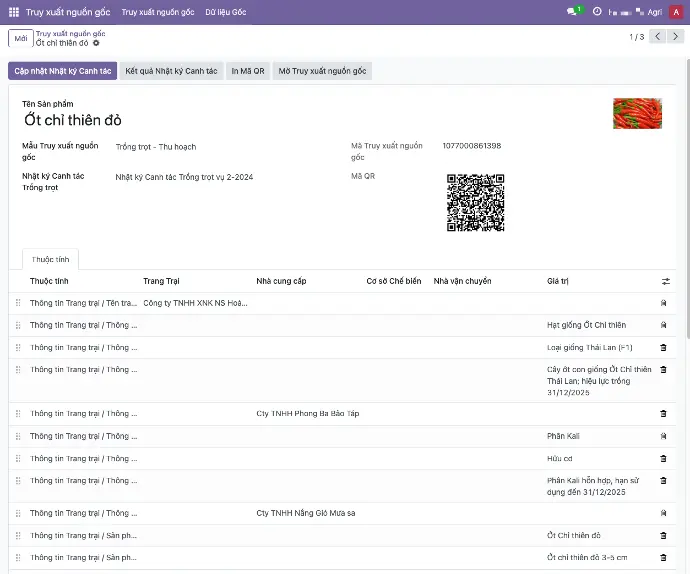
Task: Open the 'Trồng trọt - Thu hoạch' template field
Action: click(x=155, y=147)
